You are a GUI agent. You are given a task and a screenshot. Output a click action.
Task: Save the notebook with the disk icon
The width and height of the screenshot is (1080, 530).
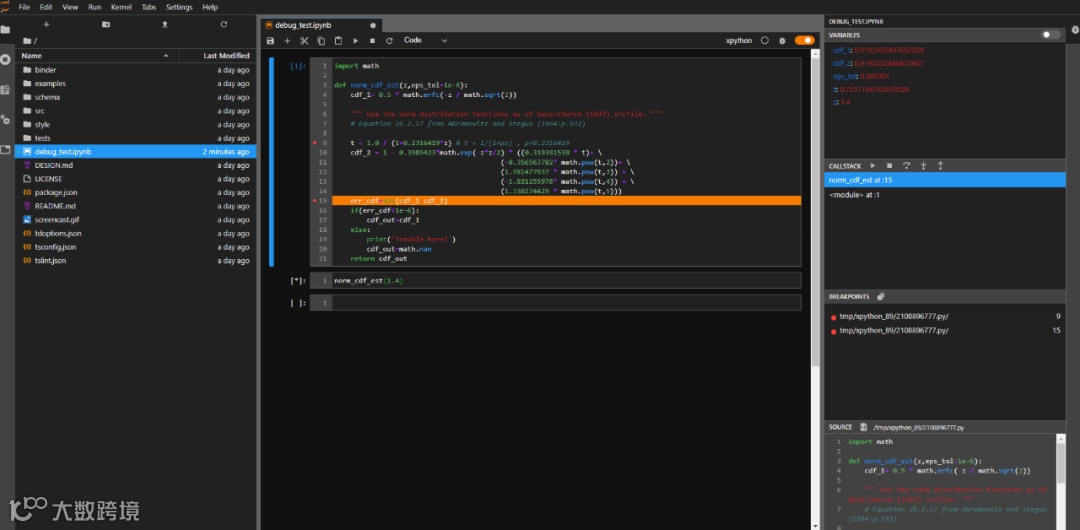(270, 41)
